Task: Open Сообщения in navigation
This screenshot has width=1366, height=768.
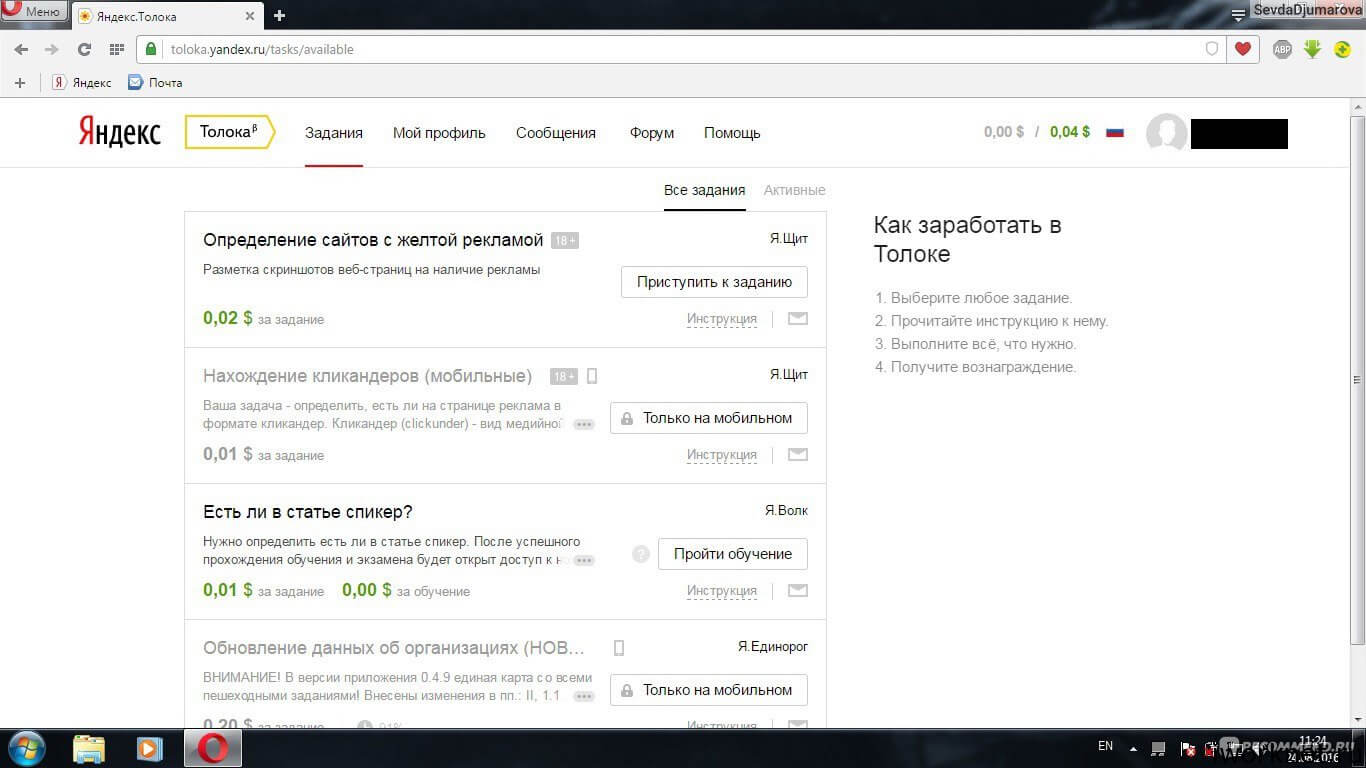Action: point(556,133)
